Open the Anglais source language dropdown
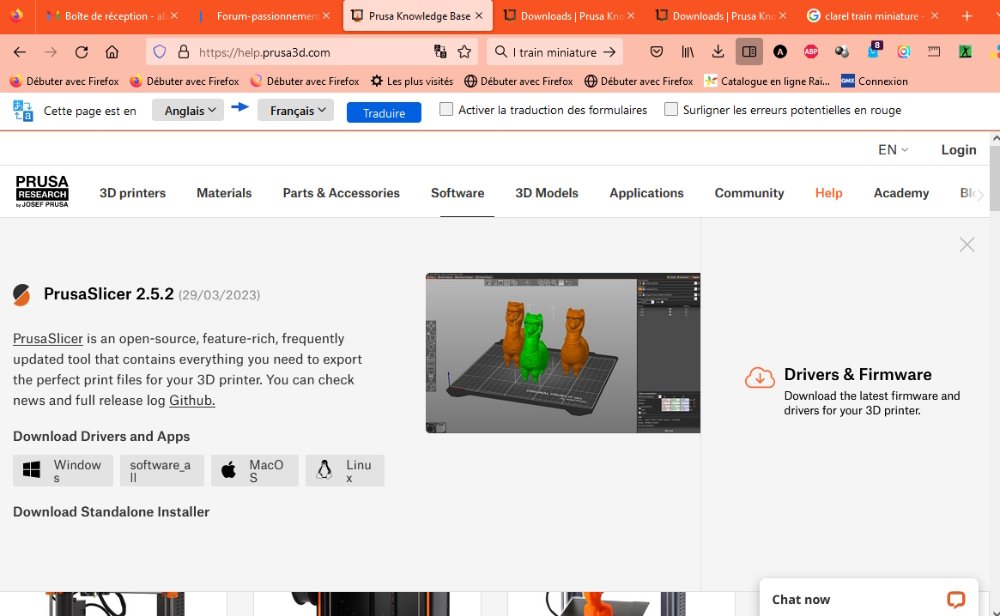1000x616 pixels. click(188, 110)
